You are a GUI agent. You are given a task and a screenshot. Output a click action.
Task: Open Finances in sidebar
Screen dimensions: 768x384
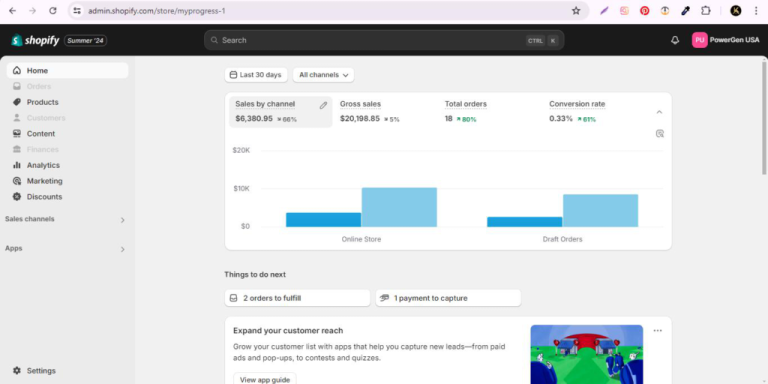(68, 149)
